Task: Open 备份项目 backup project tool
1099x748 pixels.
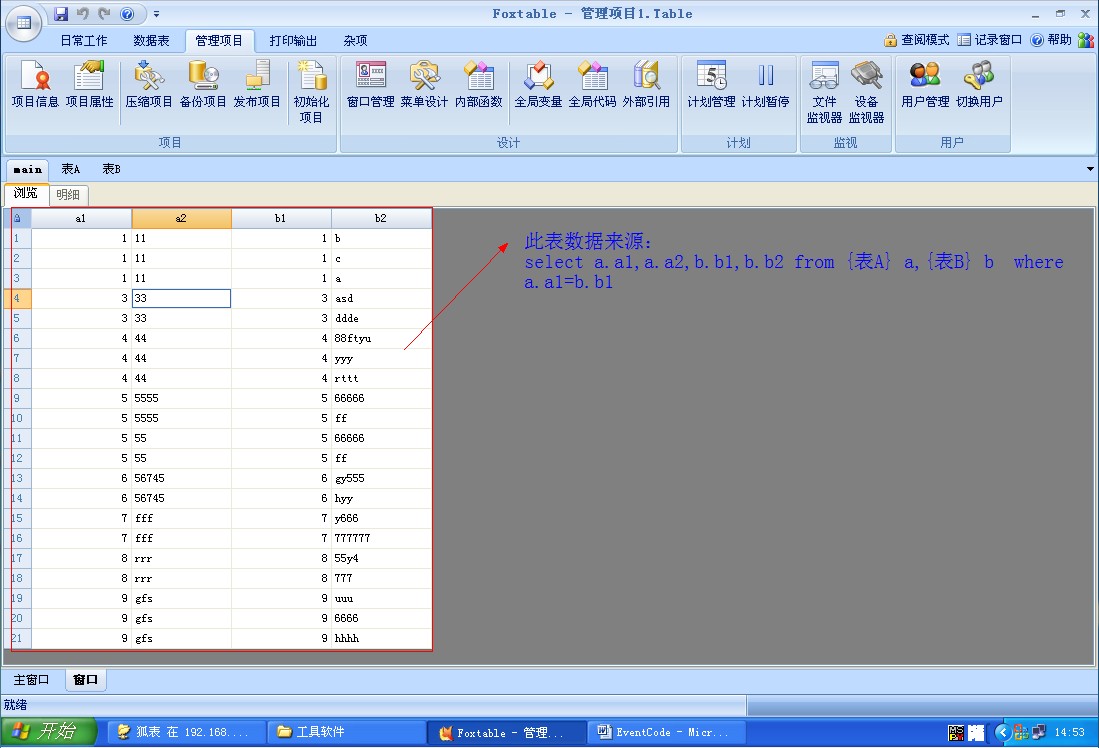Action: (203, 84)
